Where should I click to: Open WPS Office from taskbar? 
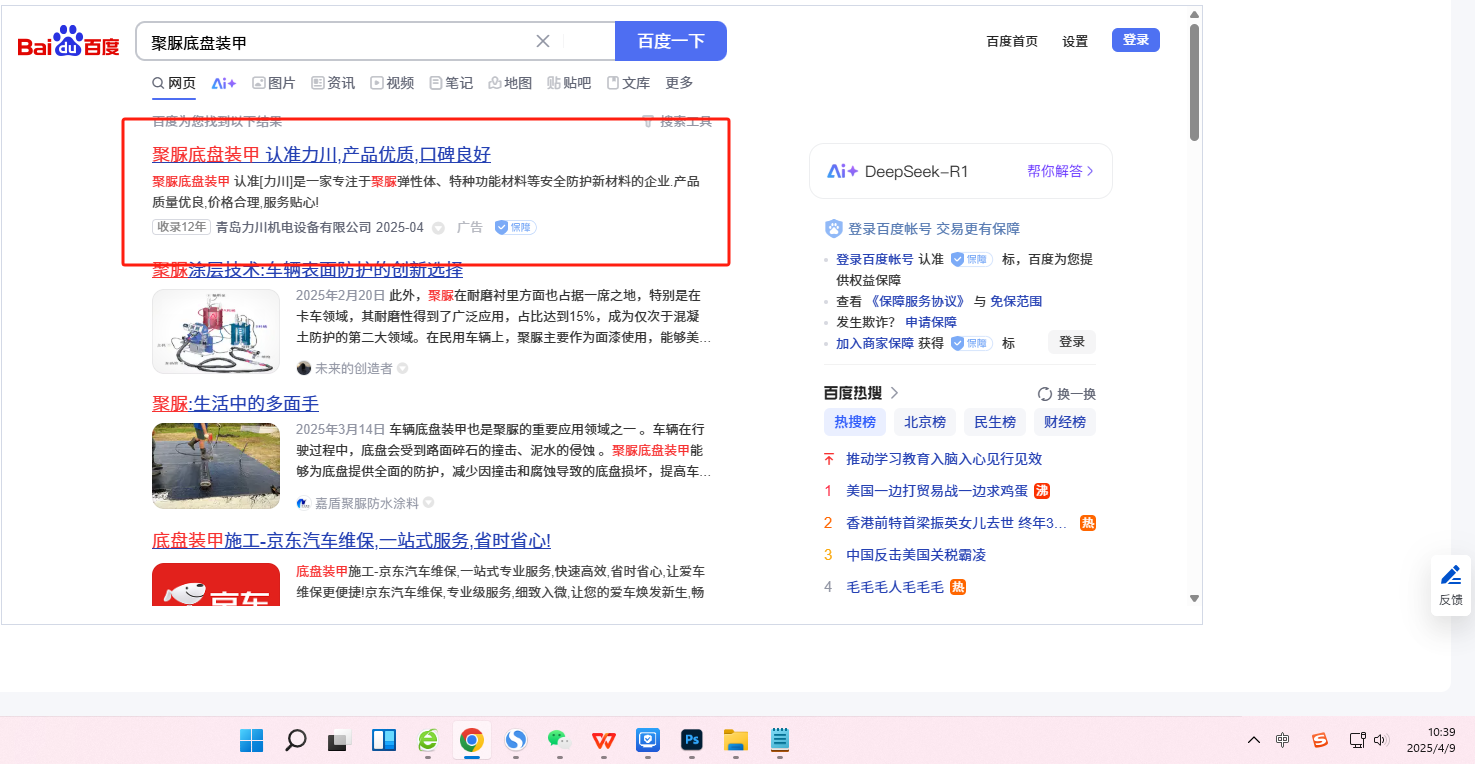(603, 740)
